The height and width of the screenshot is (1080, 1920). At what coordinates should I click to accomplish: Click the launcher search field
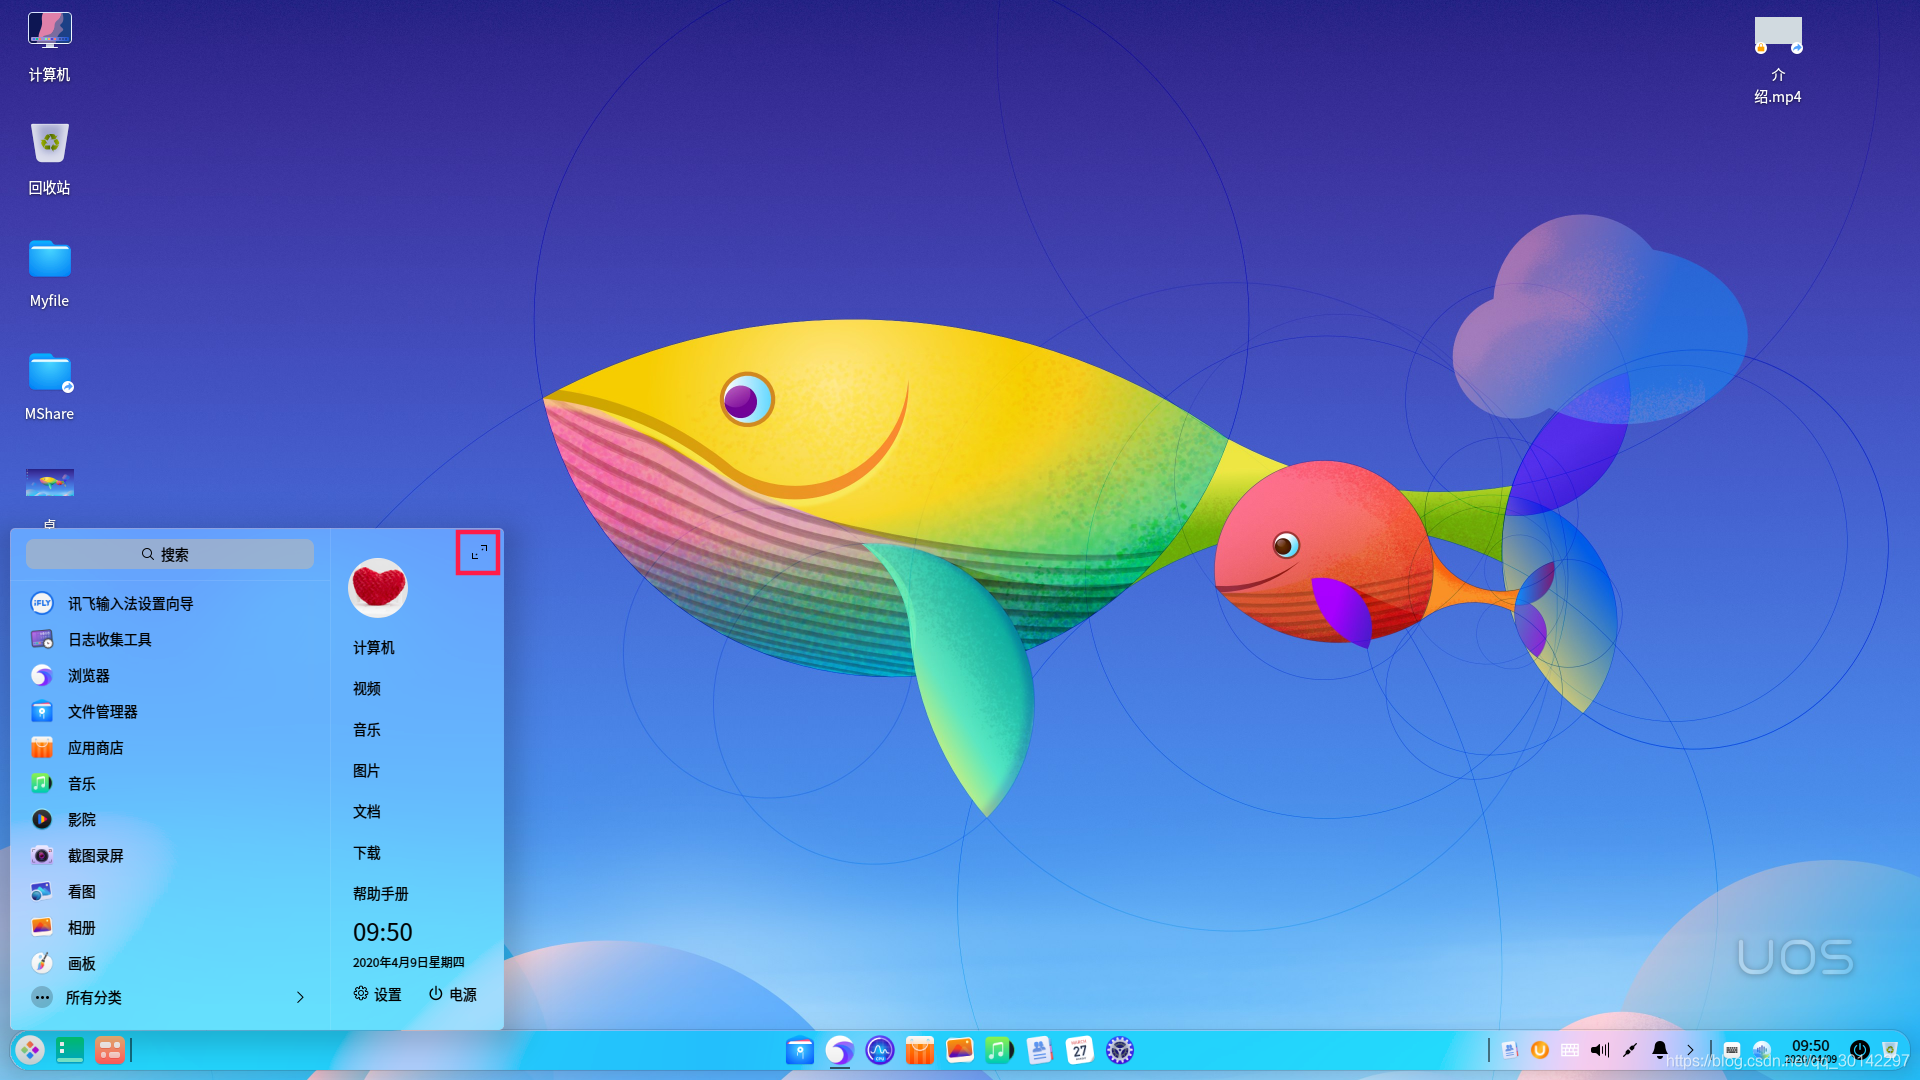(169, 554)
